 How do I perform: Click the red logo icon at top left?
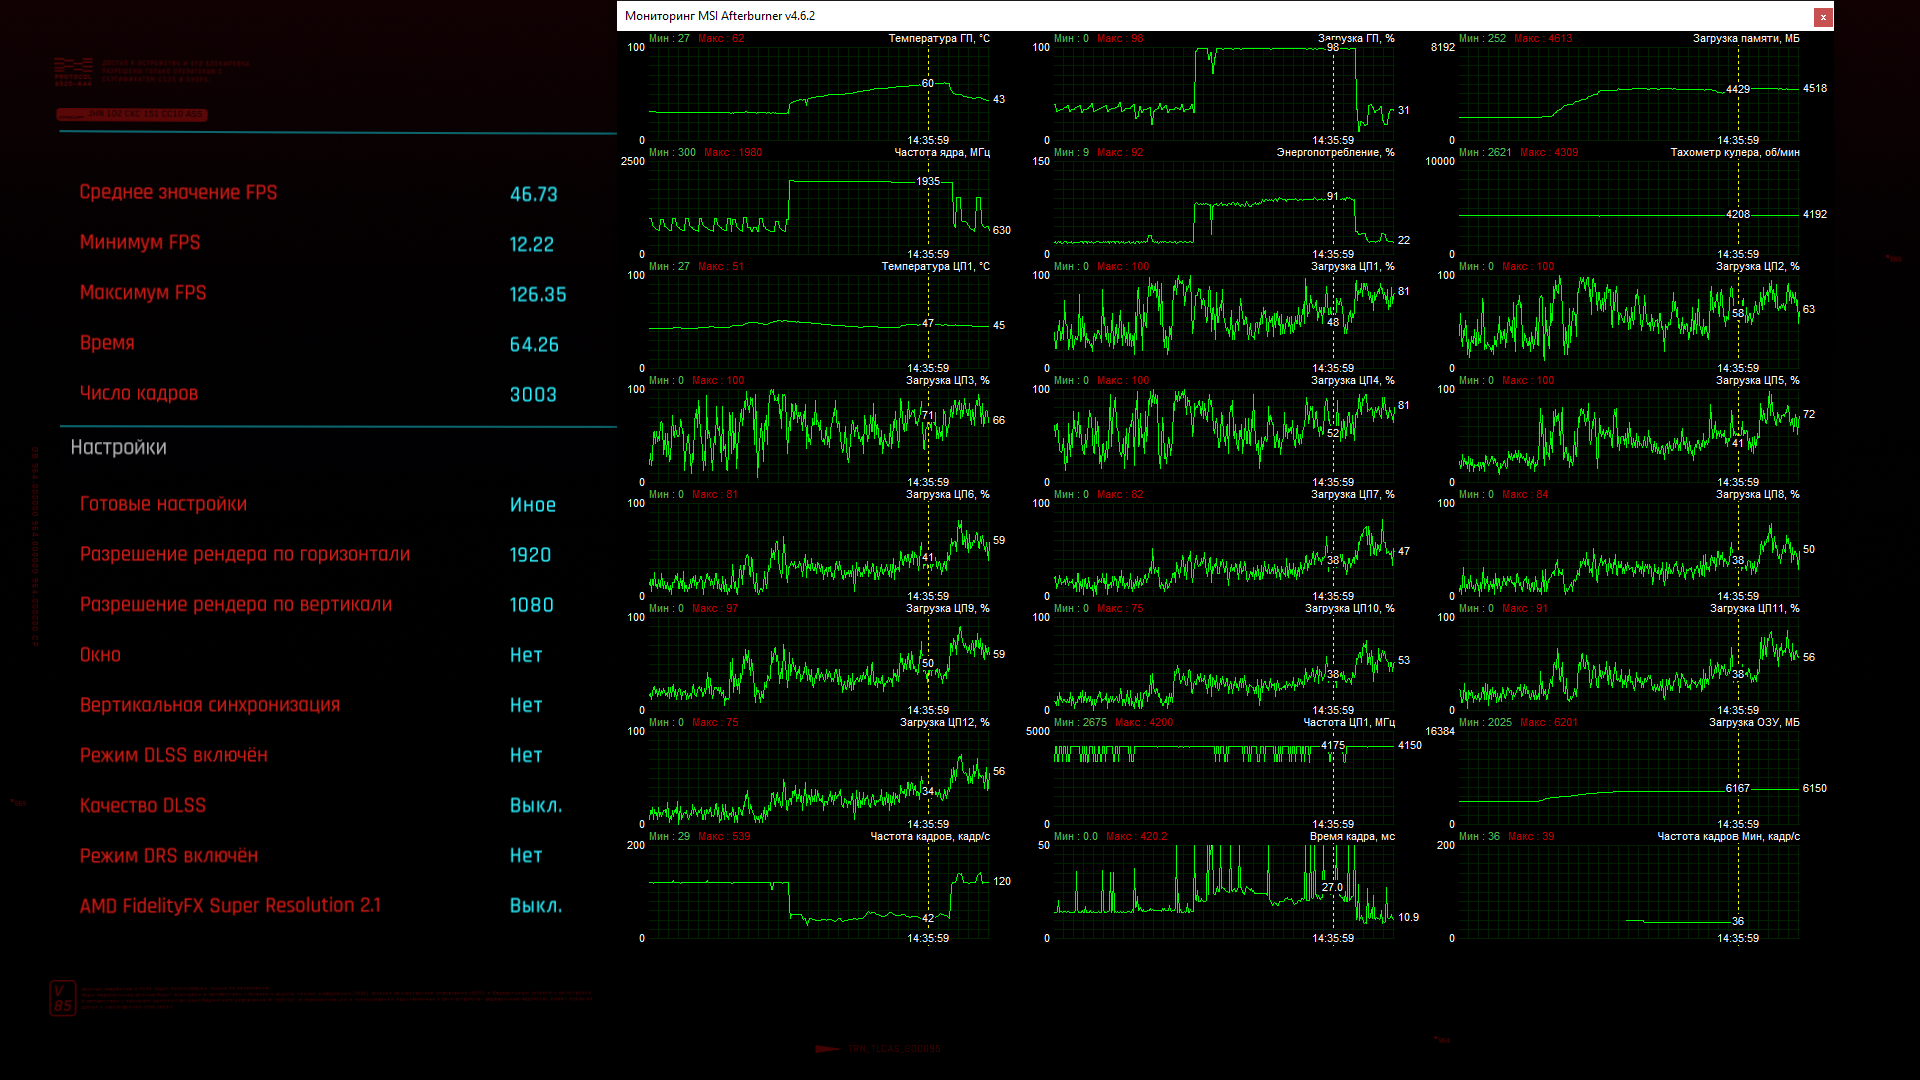click(73, 71)
